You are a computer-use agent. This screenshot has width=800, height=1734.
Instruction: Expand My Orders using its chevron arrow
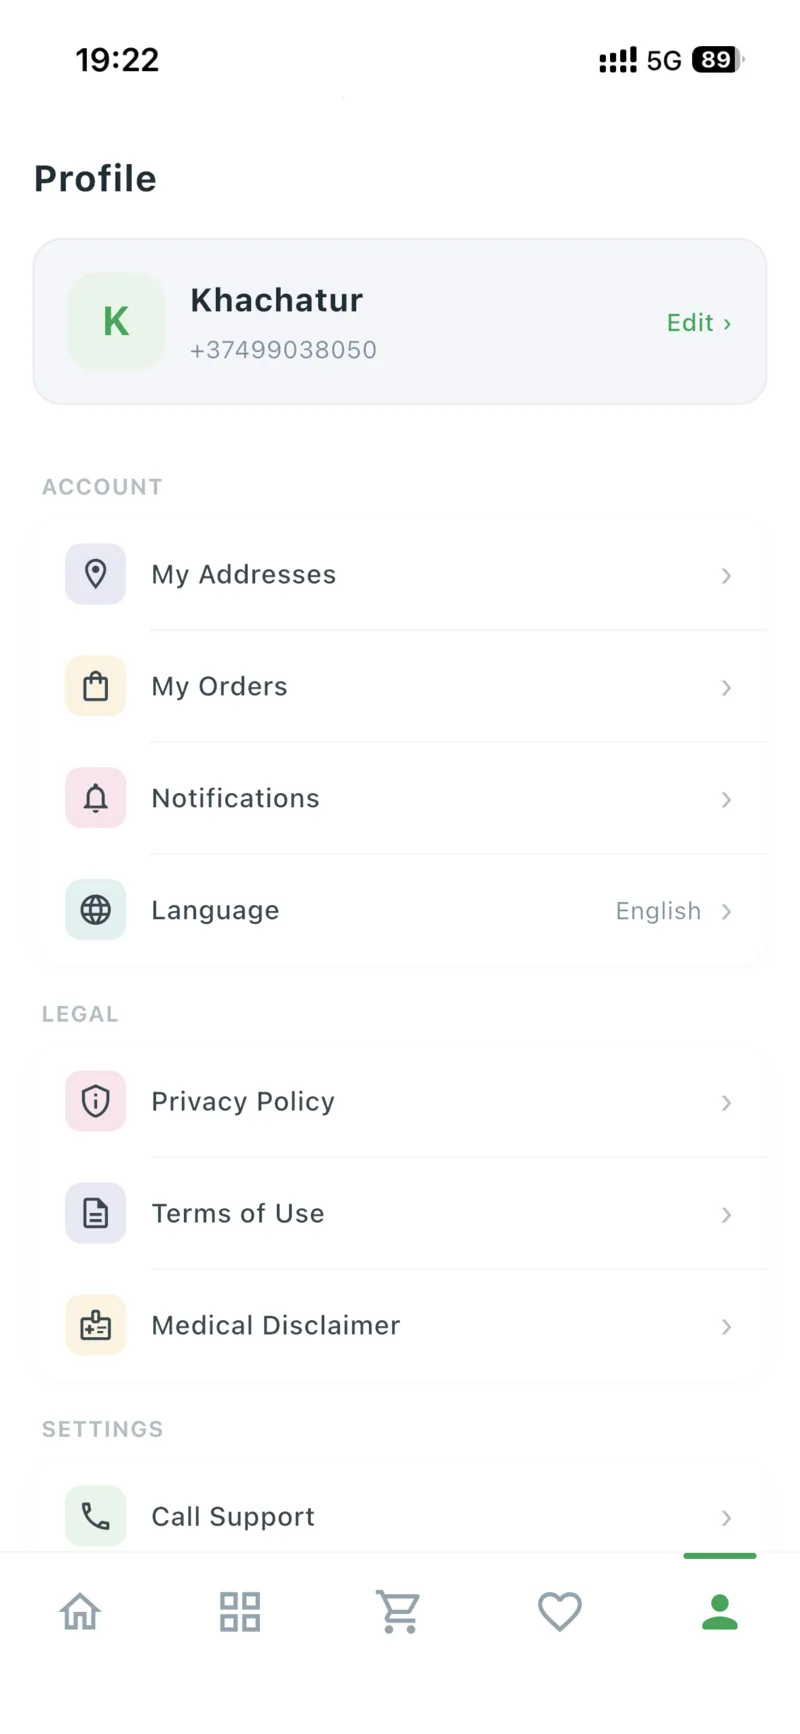pos(727,688)
